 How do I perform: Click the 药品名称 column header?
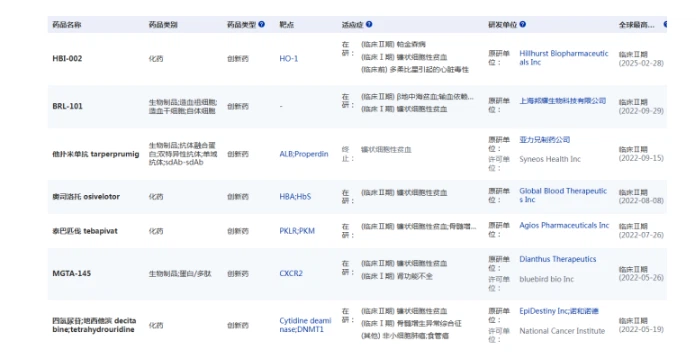click(x=67, y=24)
